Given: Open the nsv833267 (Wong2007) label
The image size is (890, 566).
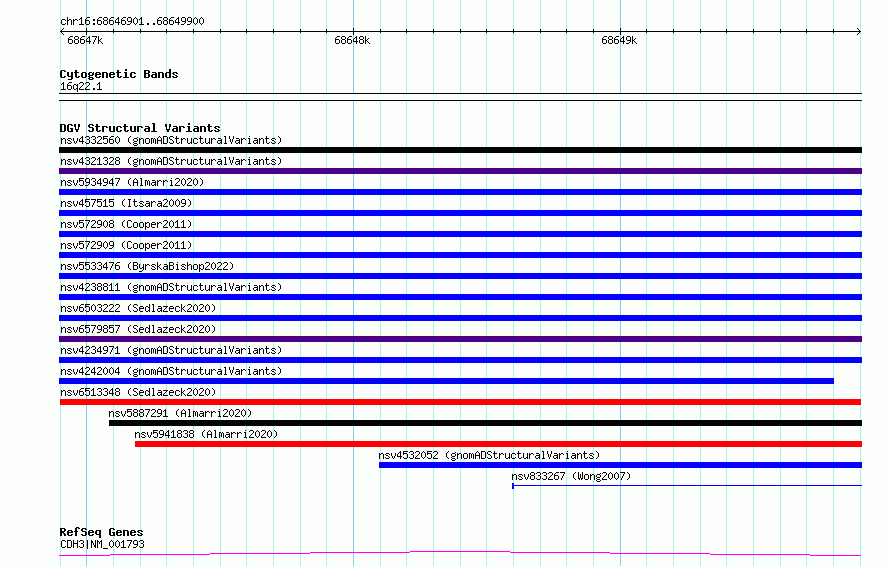Looking at the screenshot, I should (x=571, y=476).
